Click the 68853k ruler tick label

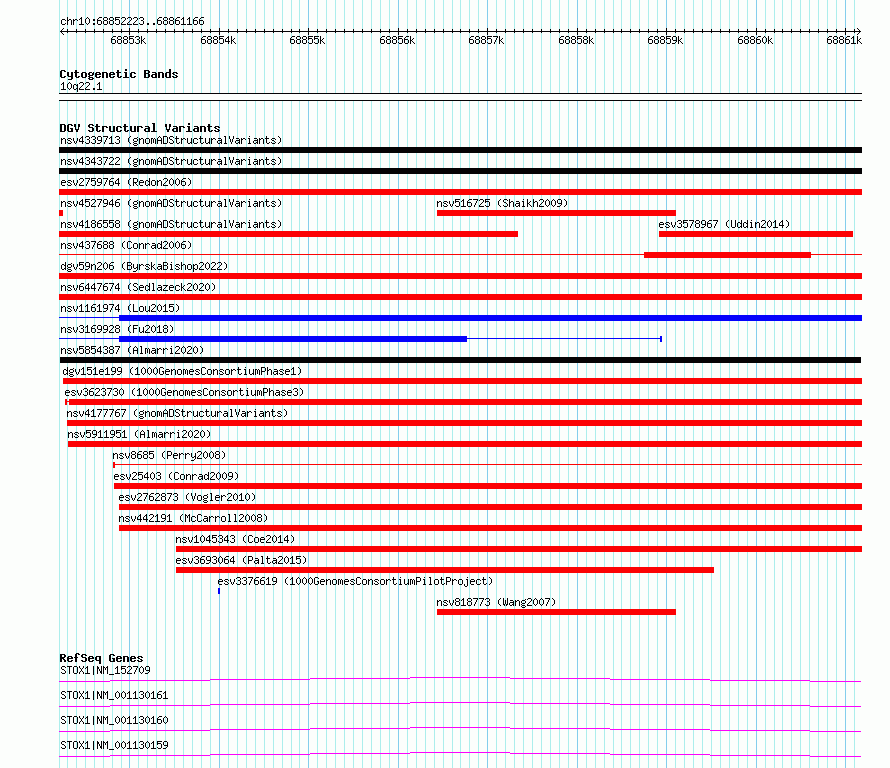[x=128, y=40]
